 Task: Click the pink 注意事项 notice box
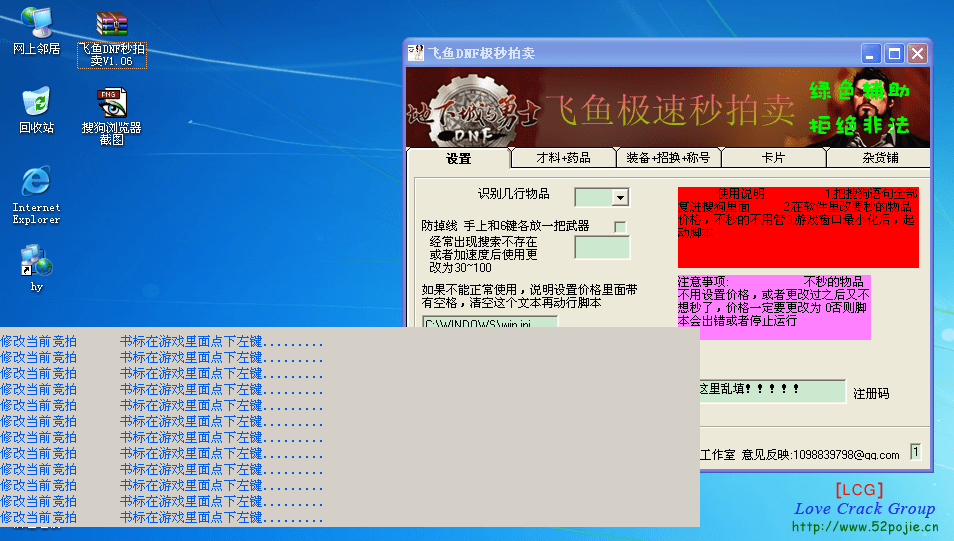pos(774,307)
